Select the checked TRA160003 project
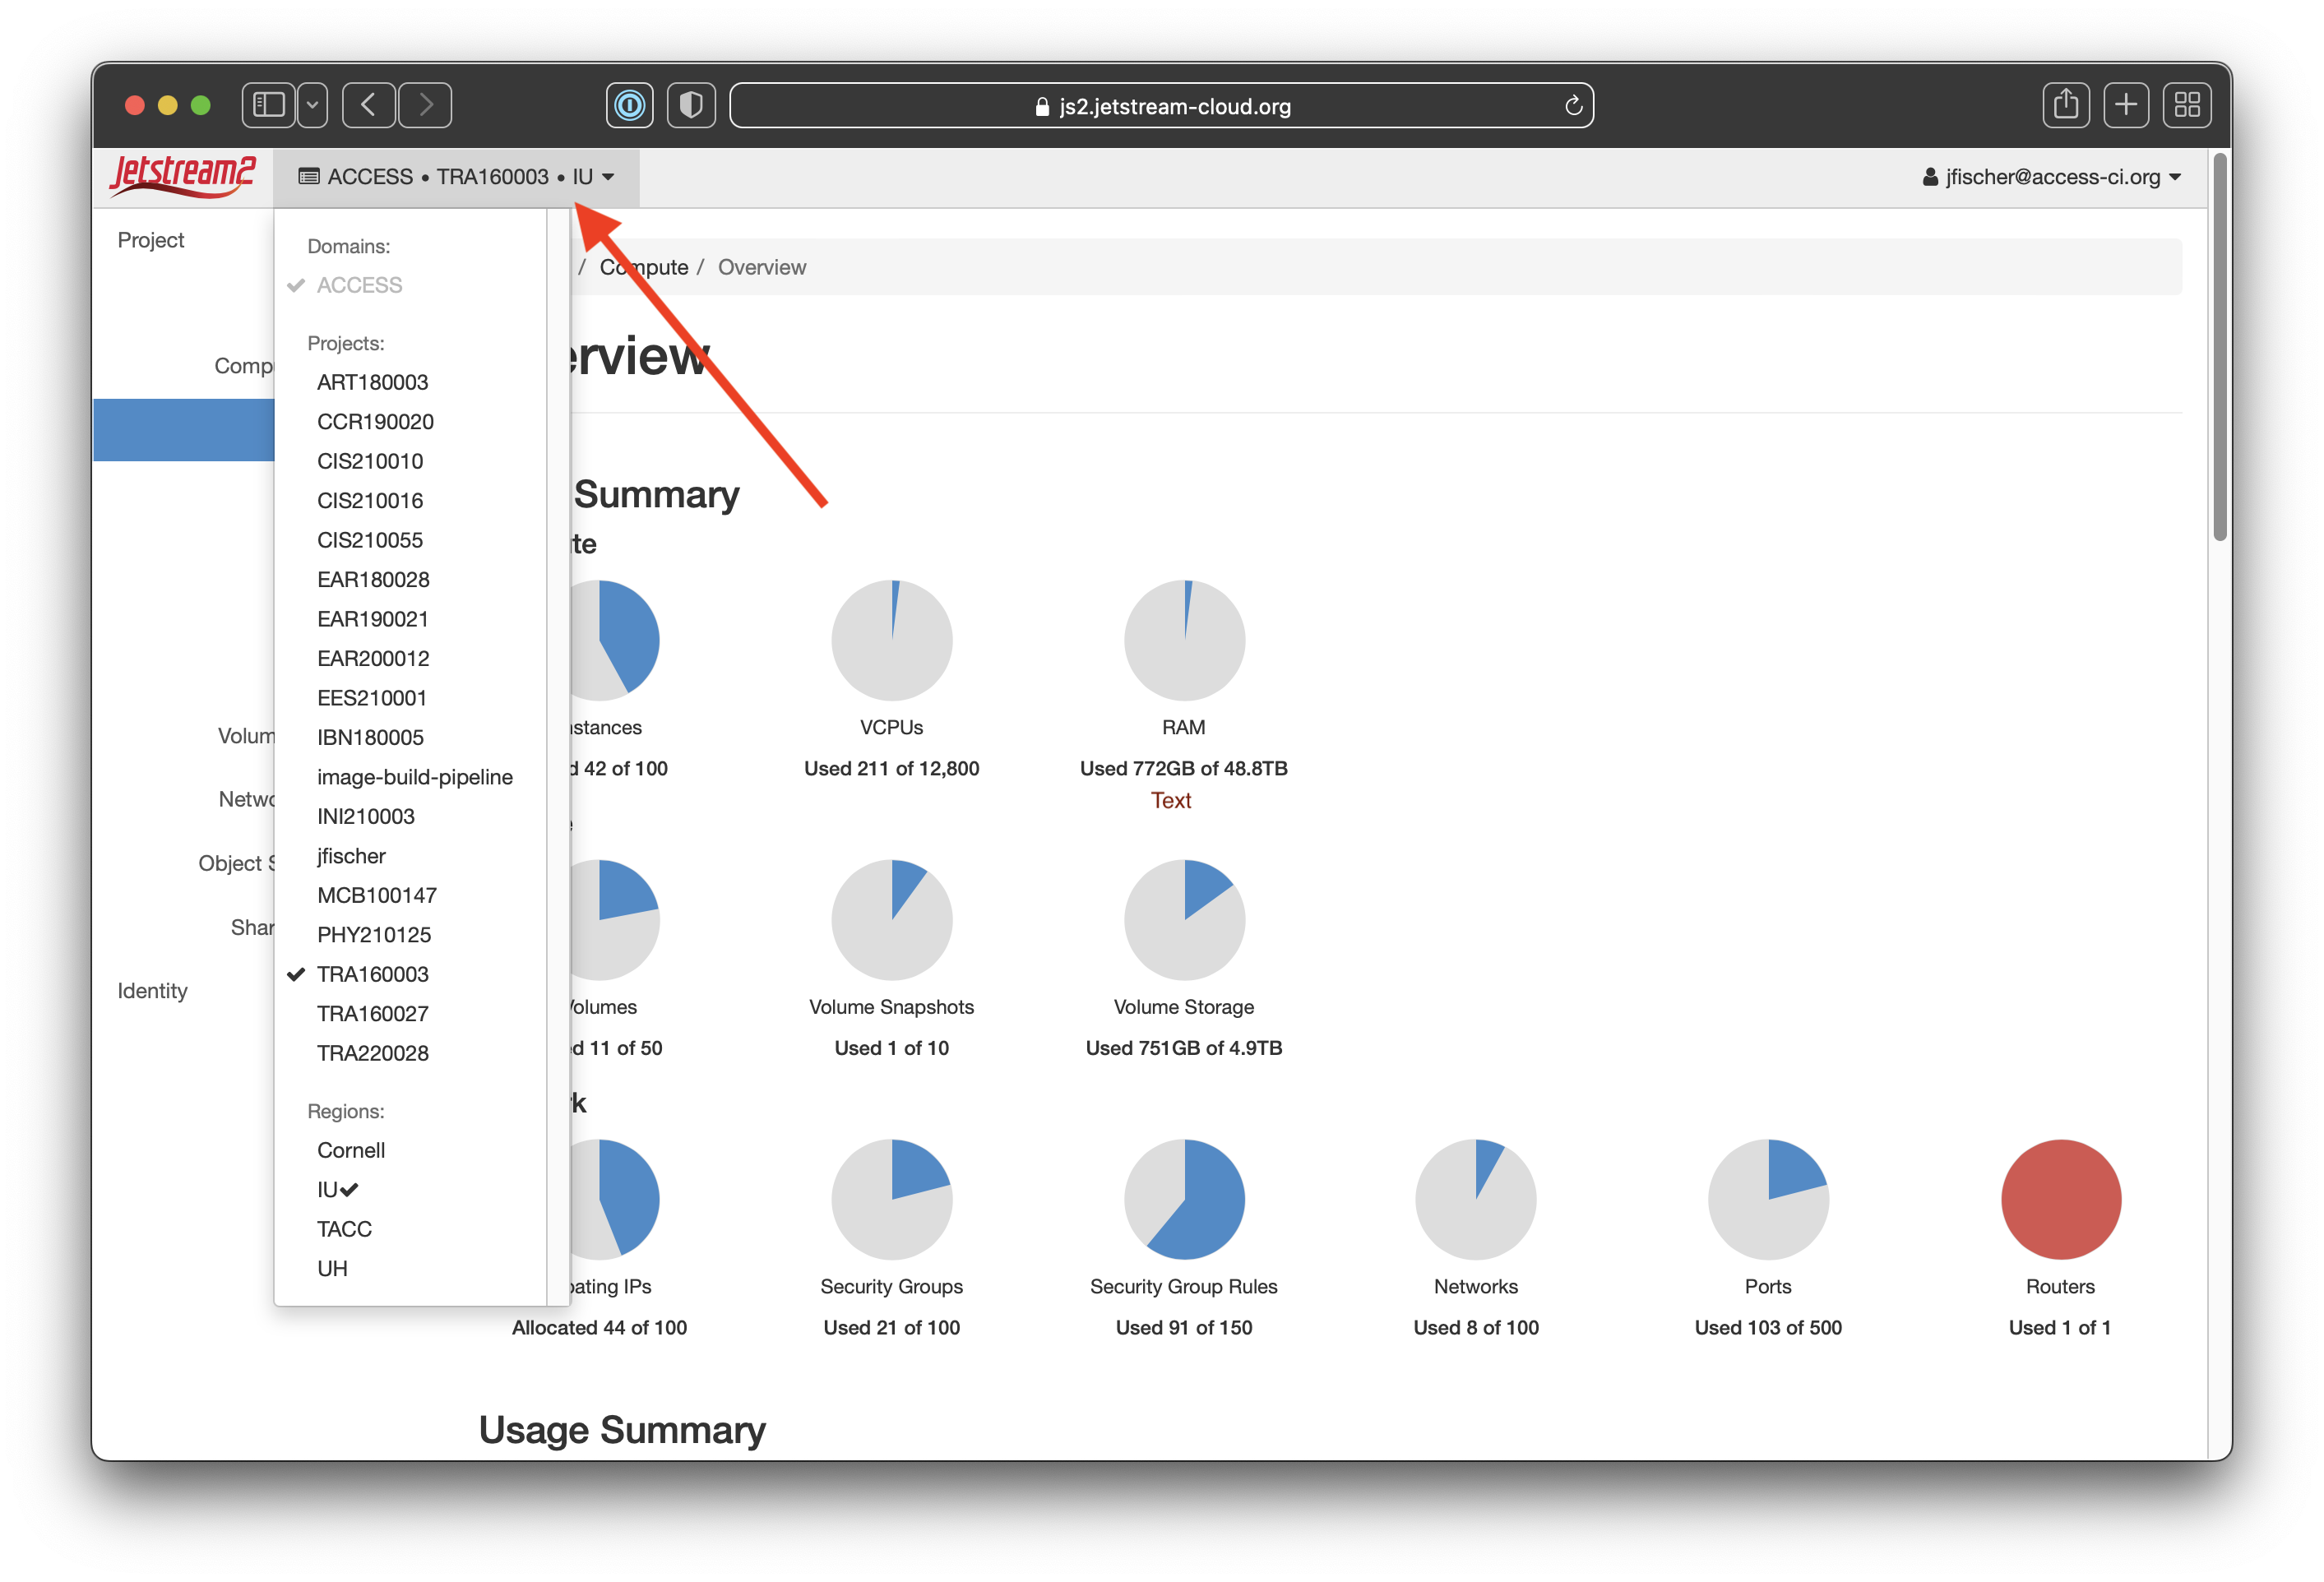 372,974
